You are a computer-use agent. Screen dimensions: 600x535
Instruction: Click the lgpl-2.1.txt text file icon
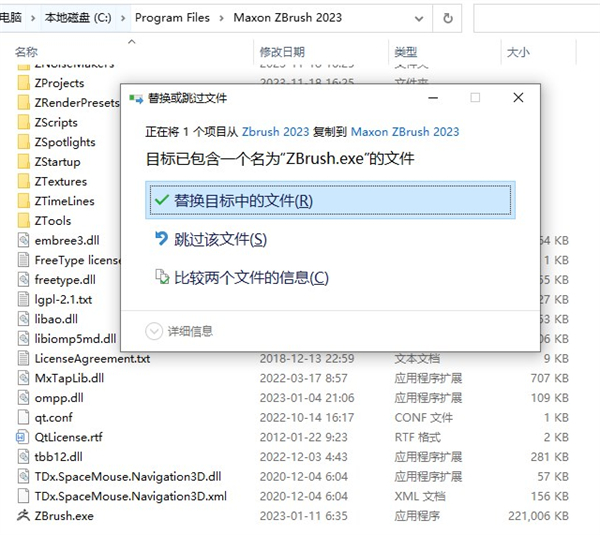(23, 299)
